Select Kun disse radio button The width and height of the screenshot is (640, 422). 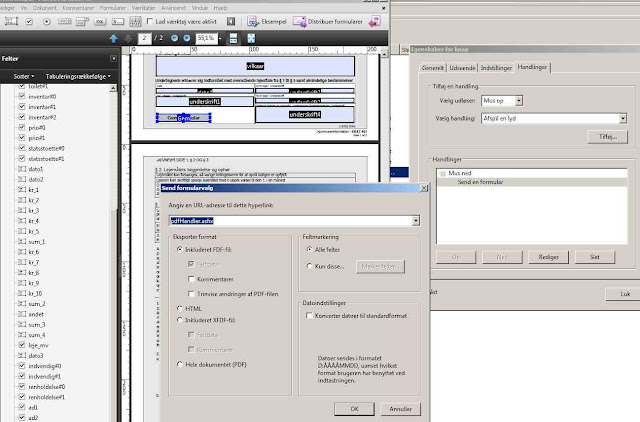point(309,266)
